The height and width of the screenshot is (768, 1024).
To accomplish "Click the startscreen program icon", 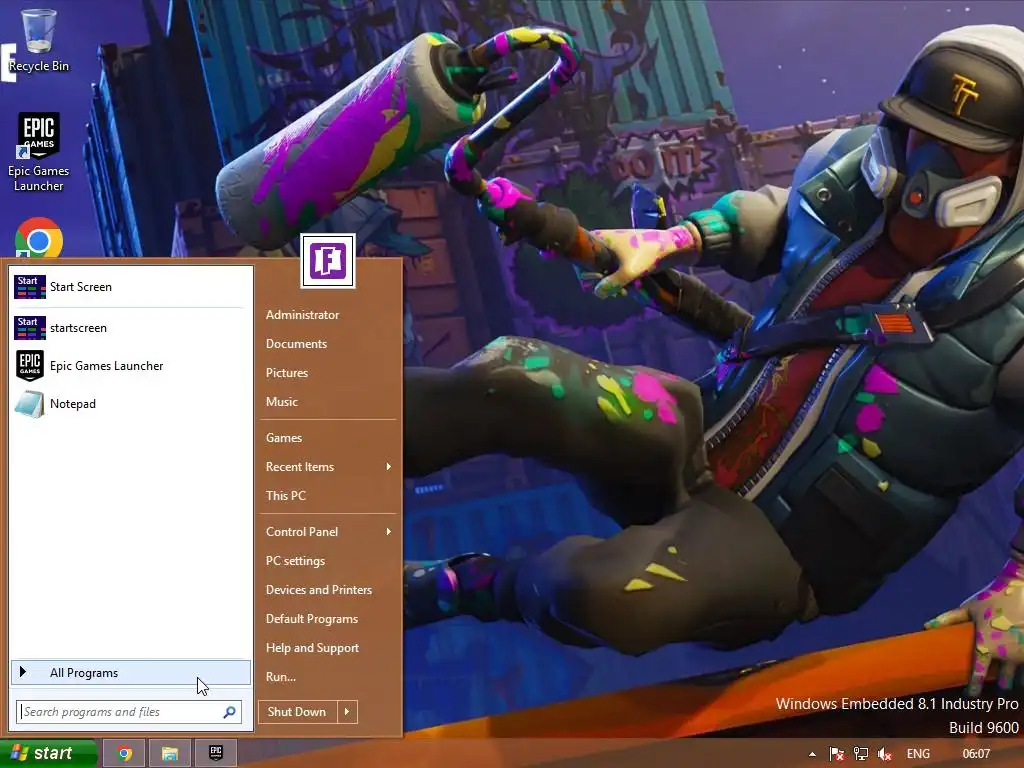I will [30, 328].
